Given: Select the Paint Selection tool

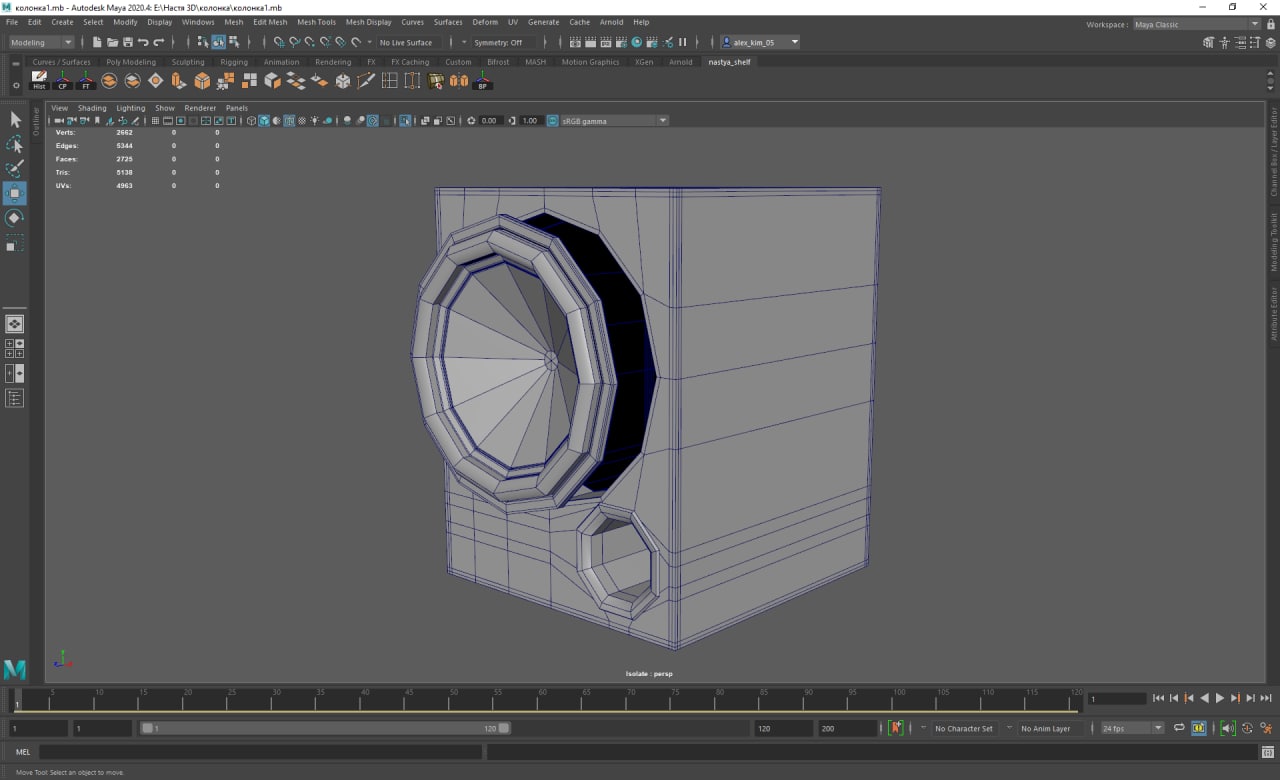Looking at the screenshot, I should coord(15,169).
